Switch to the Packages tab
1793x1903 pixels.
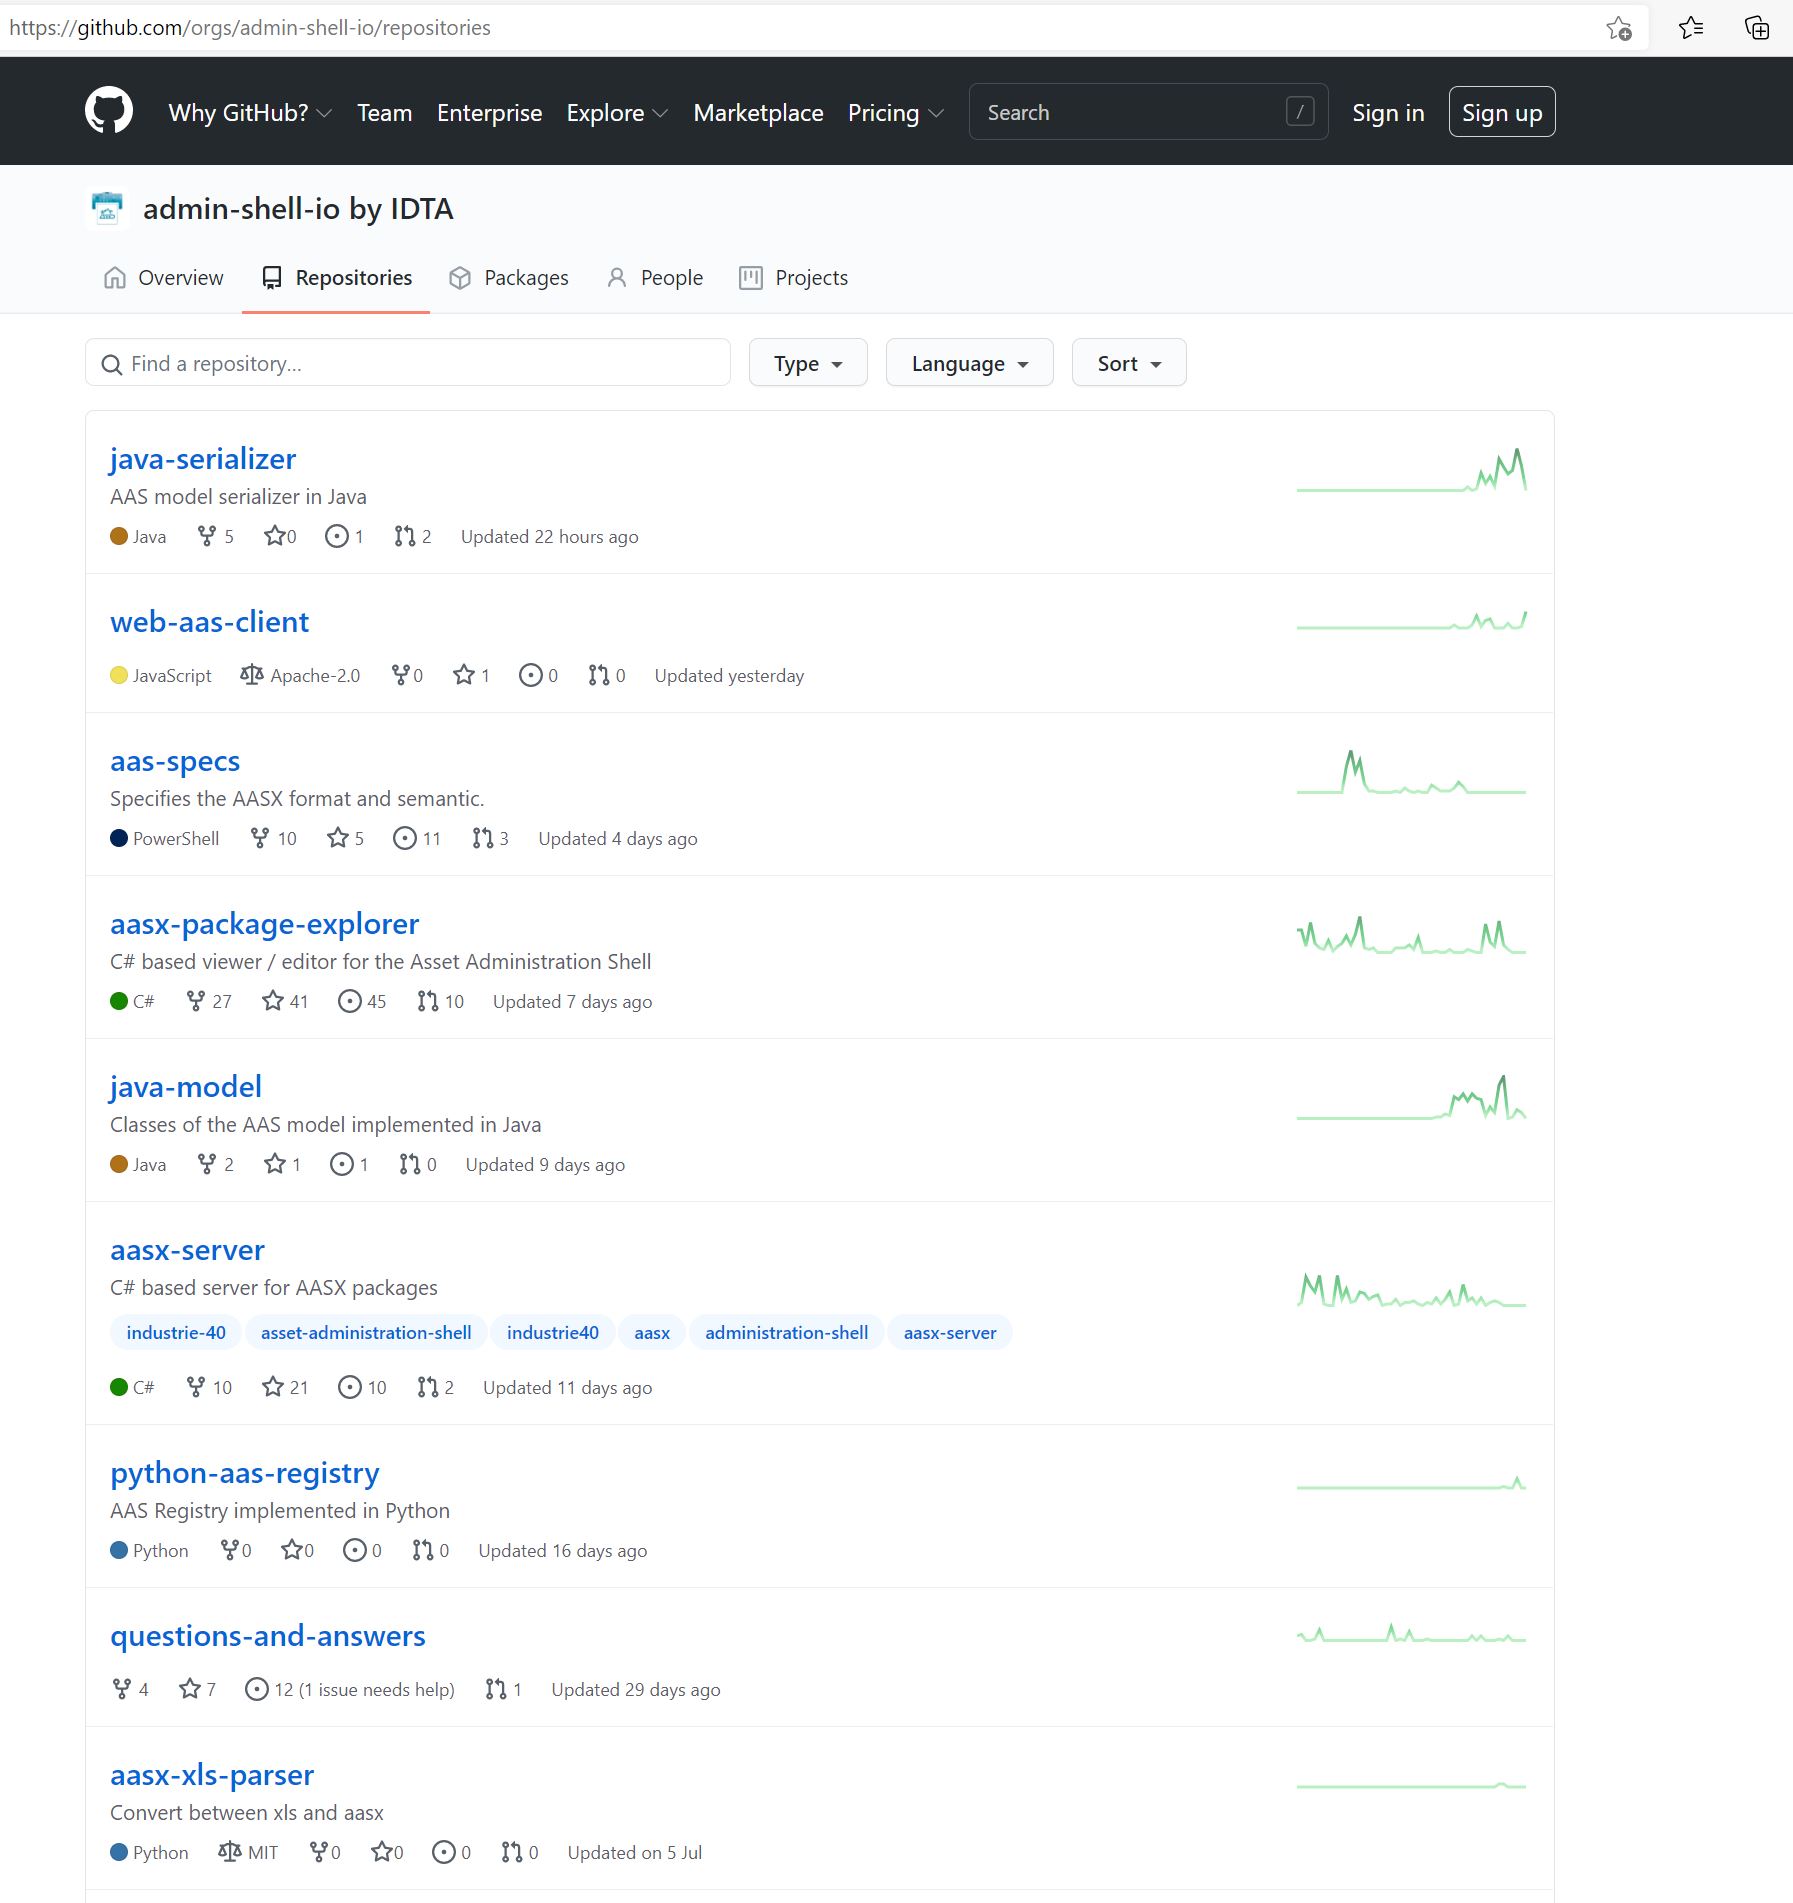[509, 278]
